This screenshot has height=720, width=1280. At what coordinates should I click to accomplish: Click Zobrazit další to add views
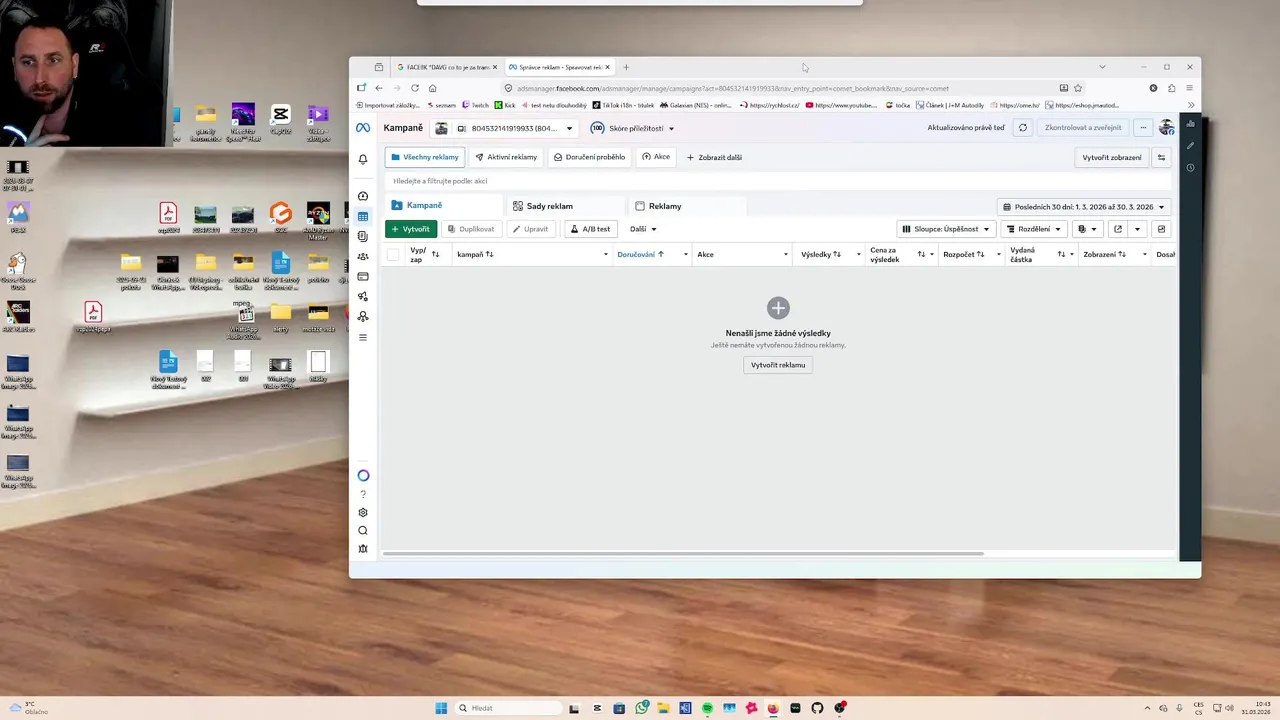pyautogui.click(x=714, y=157)
